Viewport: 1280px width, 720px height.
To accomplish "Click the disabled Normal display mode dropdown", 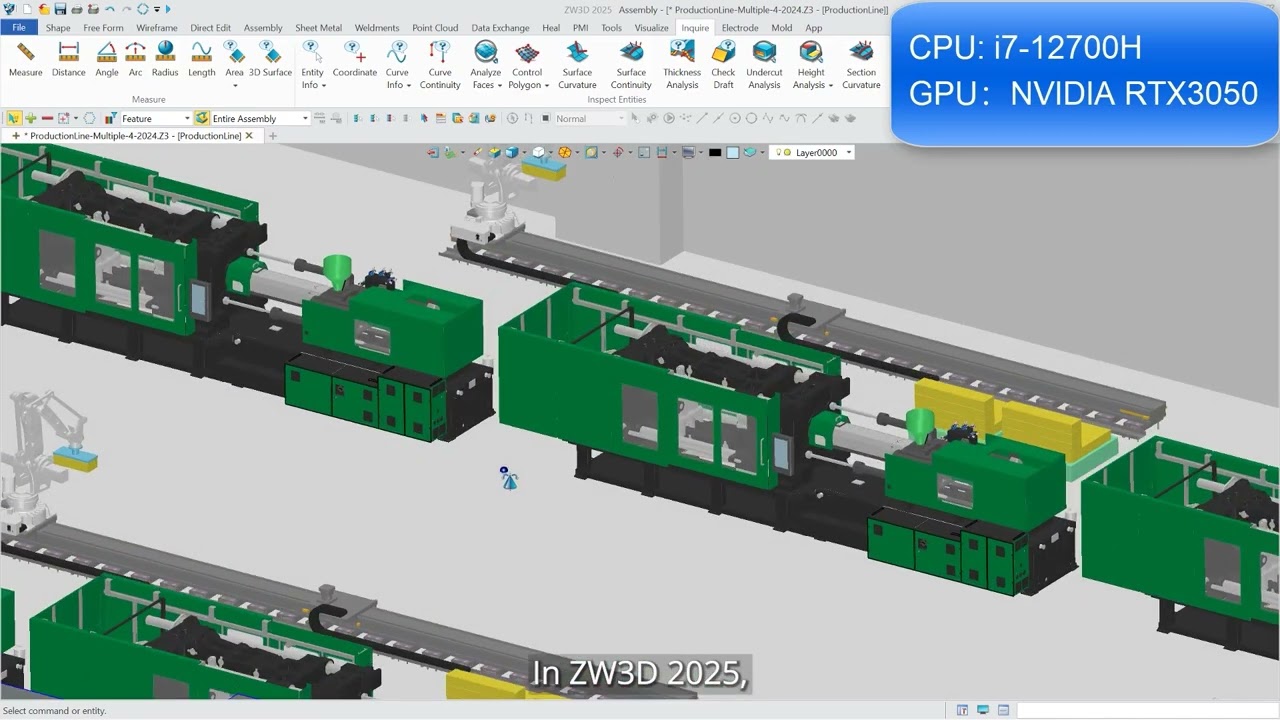I will pos(589,118).
